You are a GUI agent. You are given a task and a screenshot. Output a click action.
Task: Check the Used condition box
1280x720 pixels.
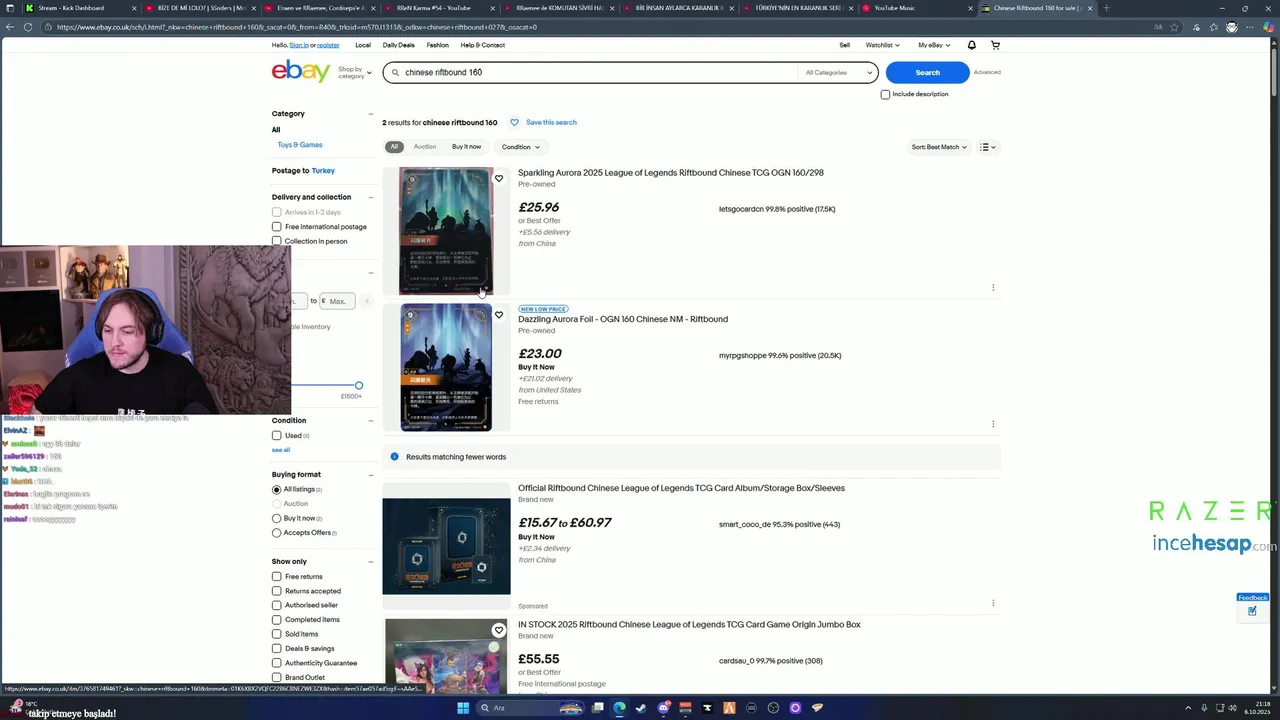coord(277,435)
